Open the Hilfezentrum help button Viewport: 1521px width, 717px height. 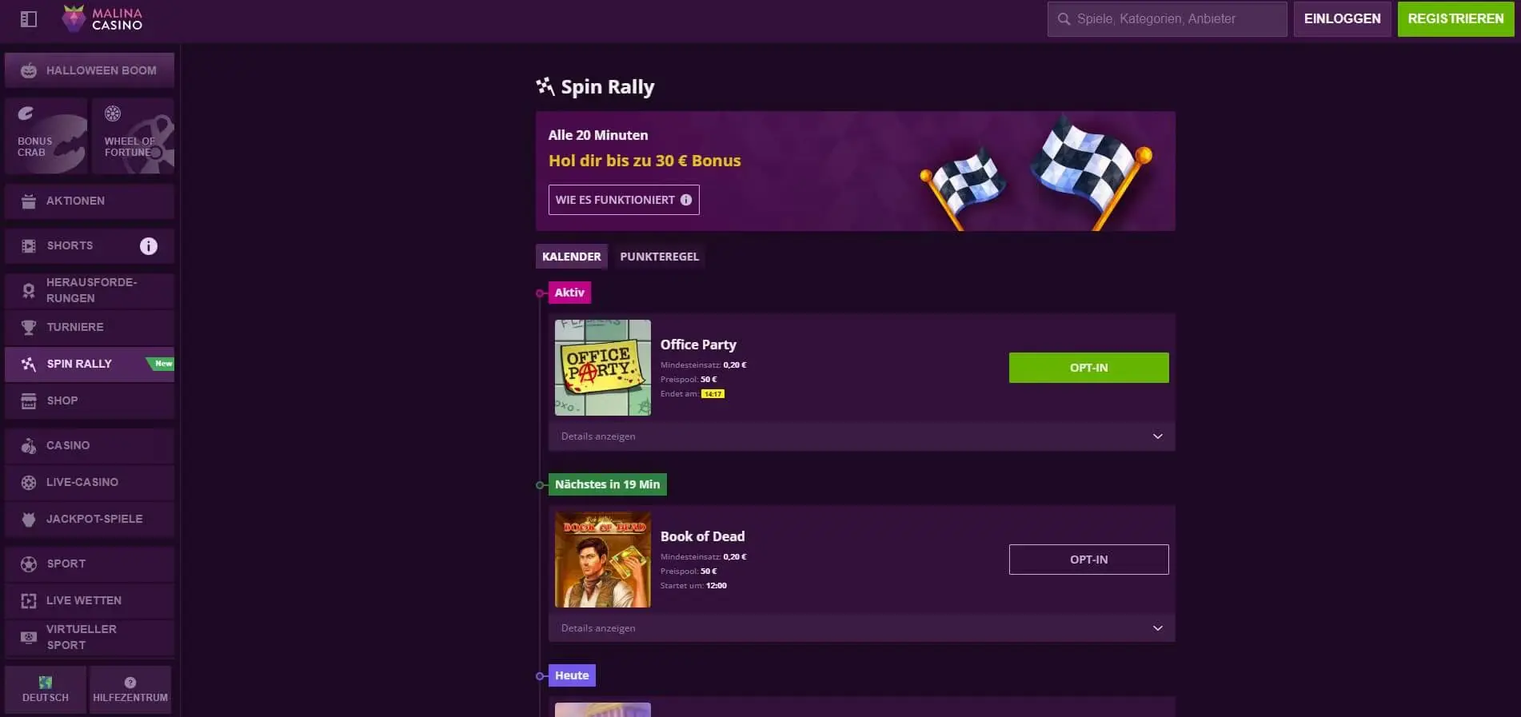[x=130, y=690]
